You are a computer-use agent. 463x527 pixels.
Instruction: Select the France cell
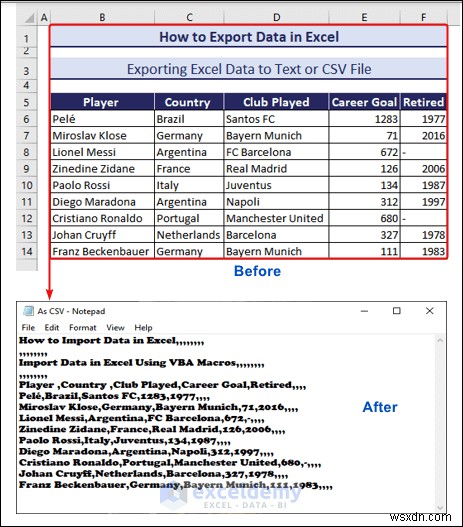(189, 168)
